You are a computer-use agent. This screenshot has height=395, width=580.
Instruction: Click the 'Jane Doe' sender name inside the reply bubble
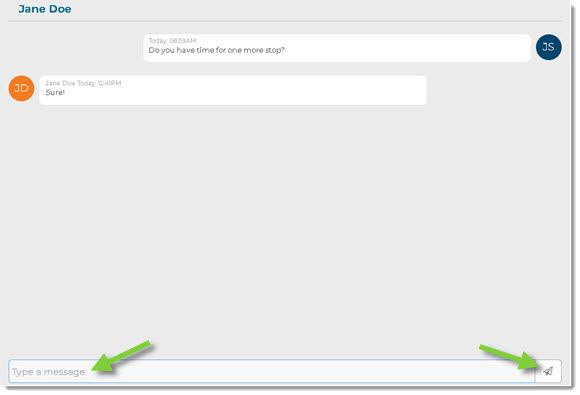60,83
